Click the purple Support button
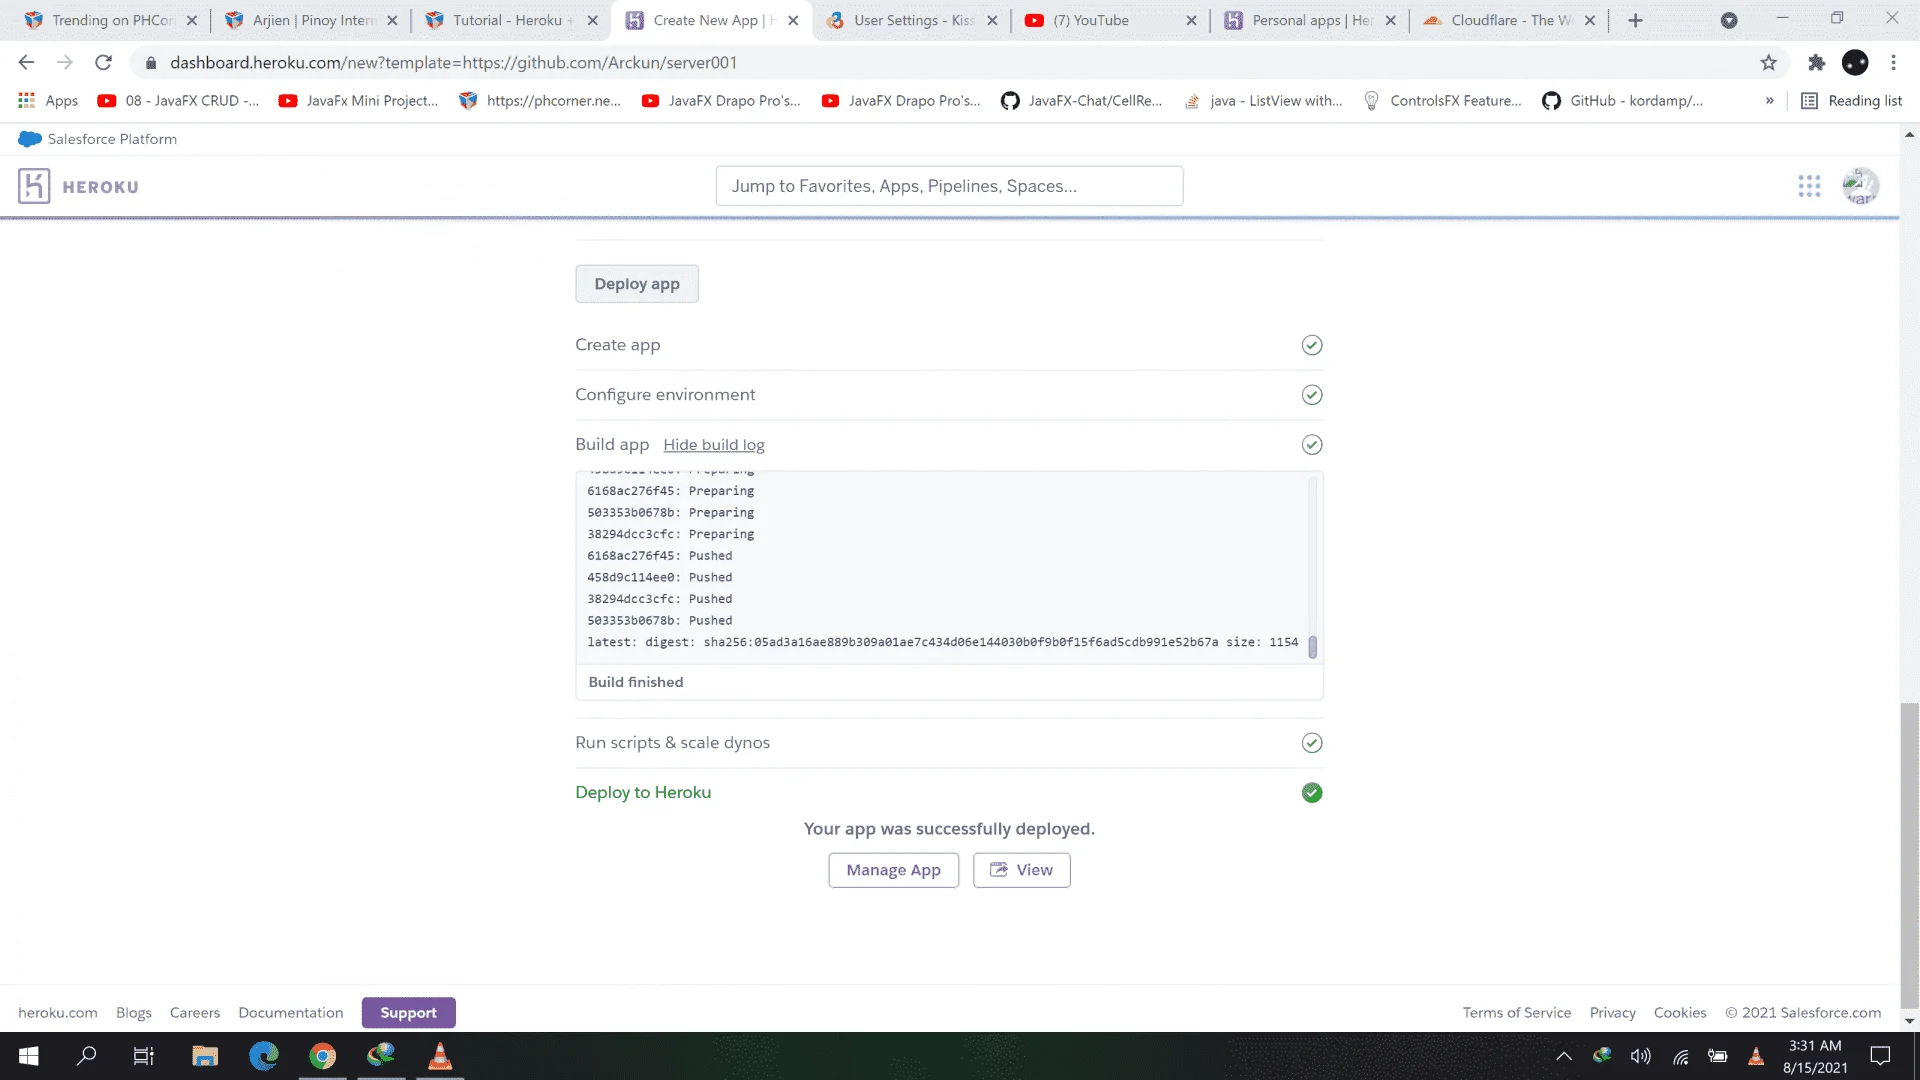 pyautogui.click(x=408, y=1013)
